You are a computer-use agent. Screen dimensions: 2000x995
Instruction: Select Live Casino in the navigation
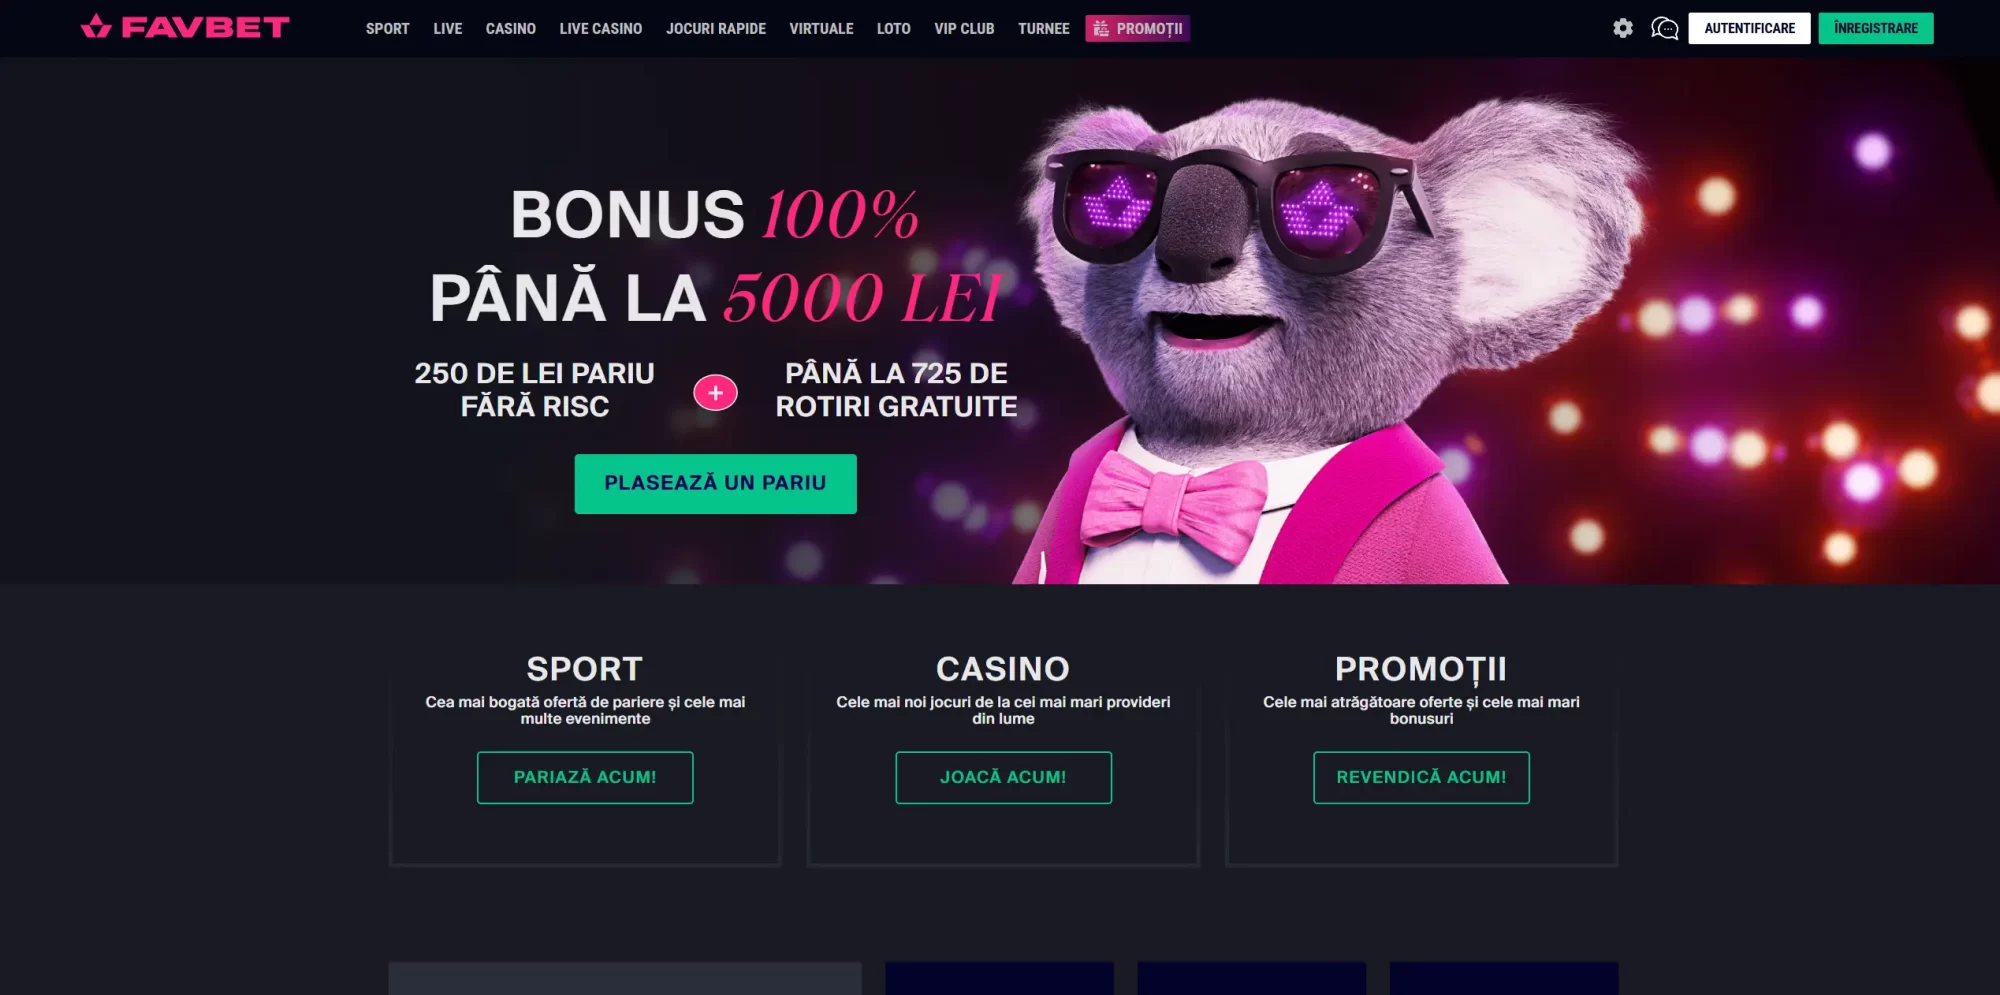click(x=601, y=28)
